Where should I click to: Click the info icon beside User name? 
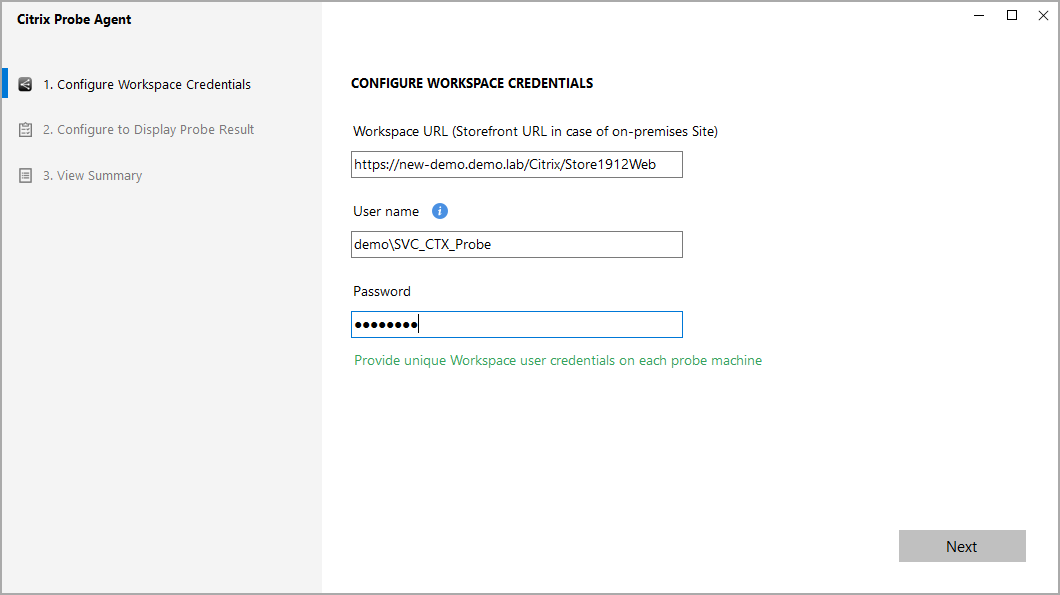pyautogui.click(x=440, y=211)
